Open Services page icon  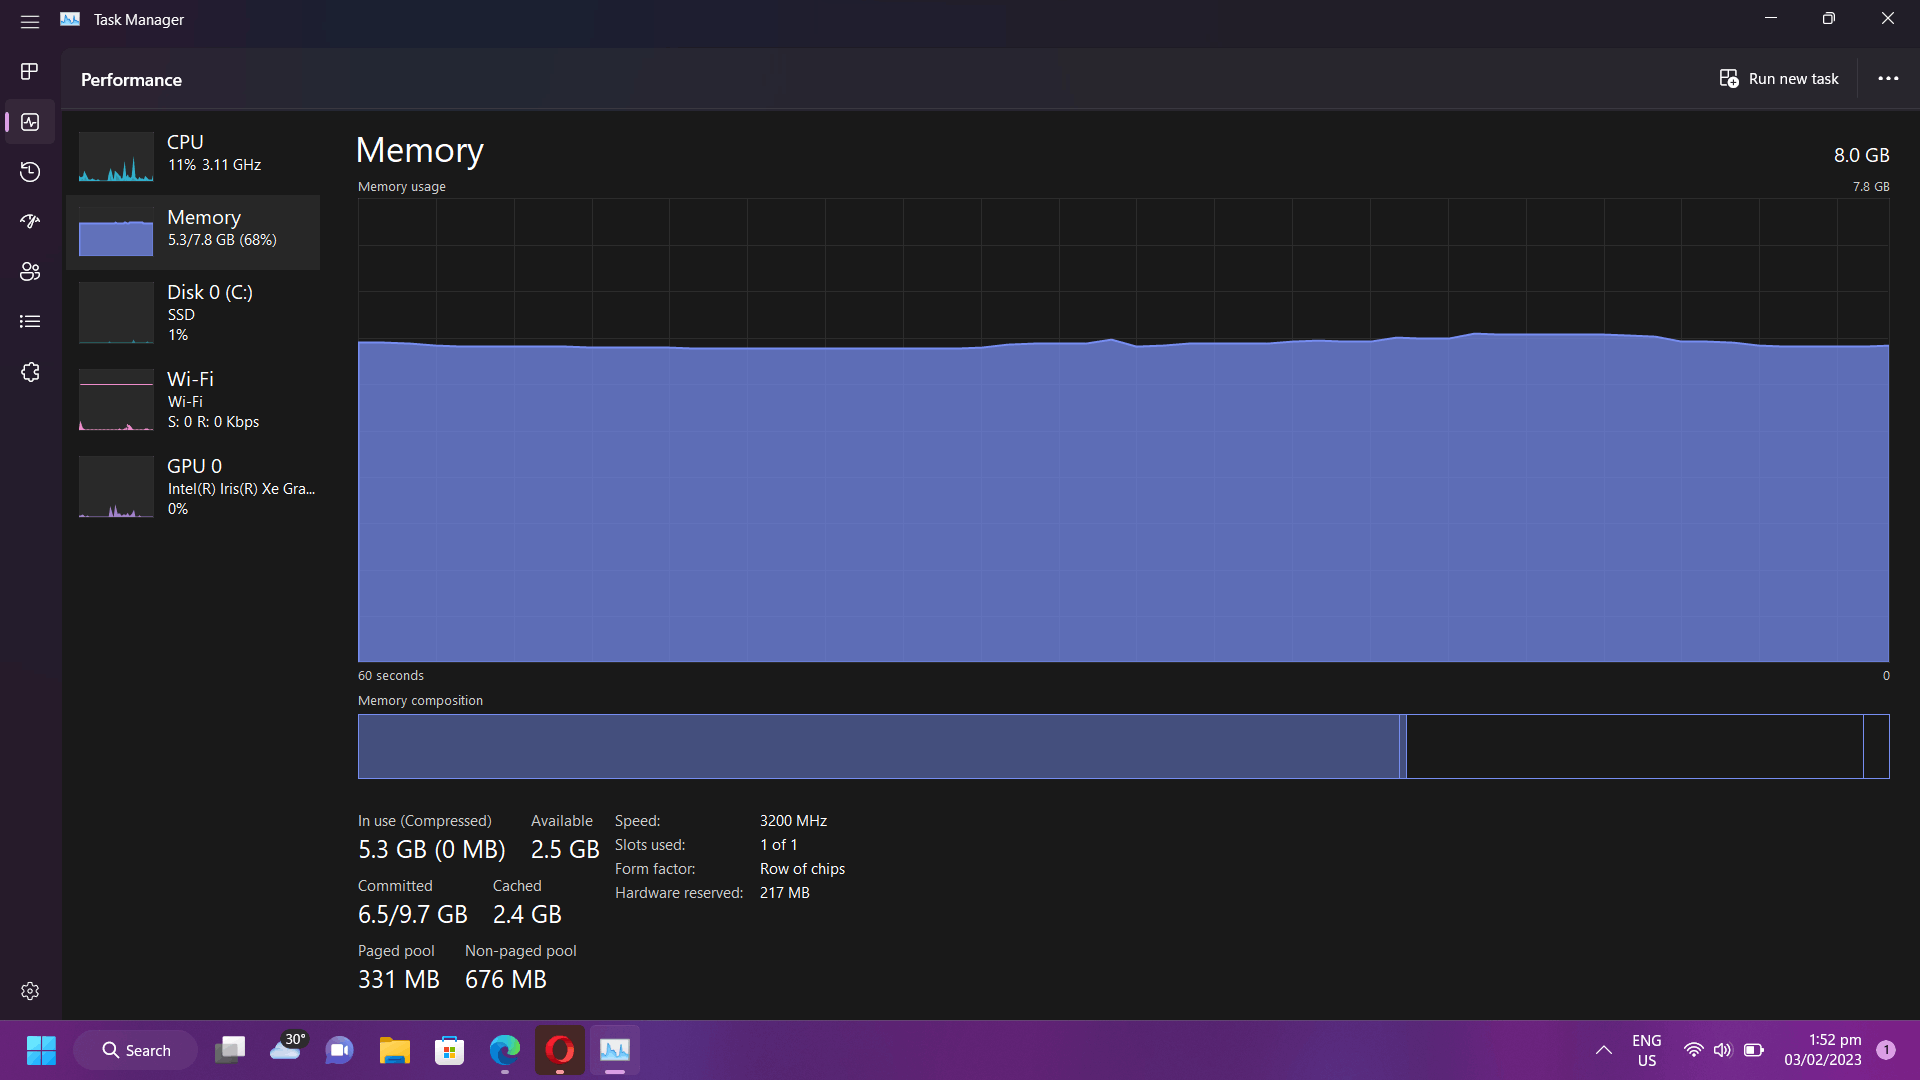point(30,372)
